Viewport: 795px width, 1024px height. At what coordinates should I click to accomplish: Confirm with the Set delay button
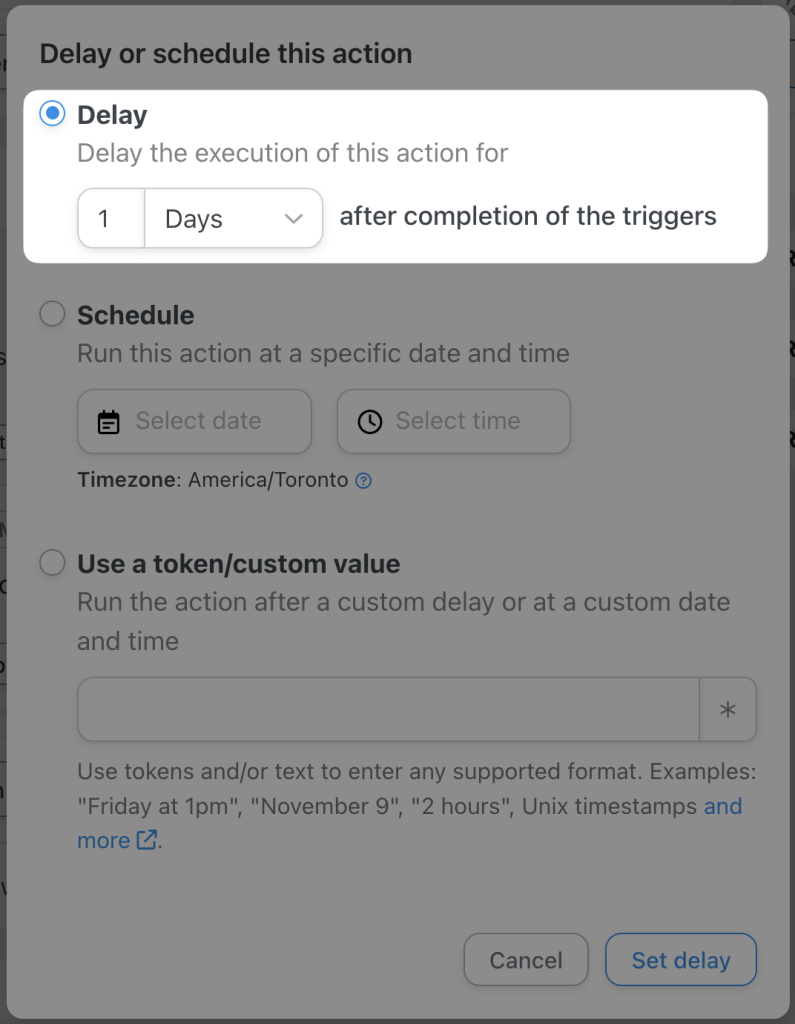[x=681, y=959]
